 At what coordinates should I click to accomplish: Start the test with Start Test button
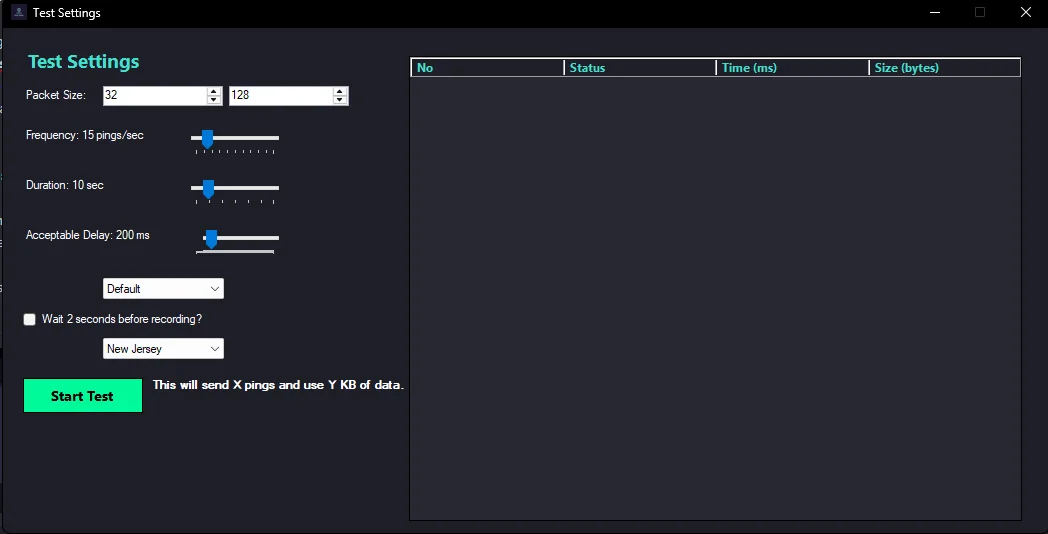[x=83, y=396]
